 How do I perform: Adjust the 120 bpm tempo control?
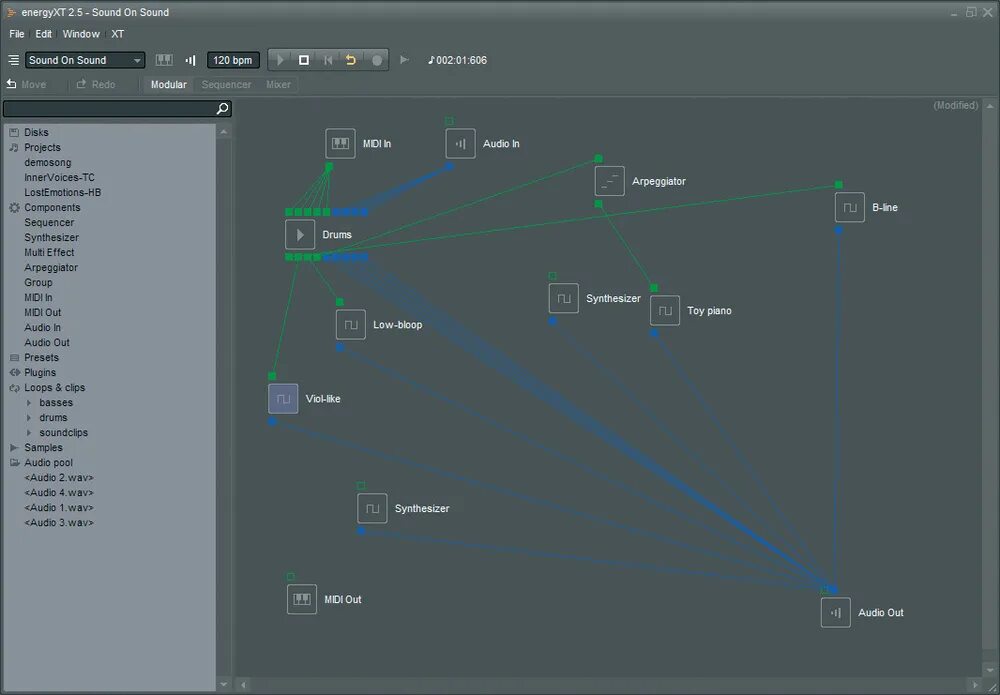232,59
